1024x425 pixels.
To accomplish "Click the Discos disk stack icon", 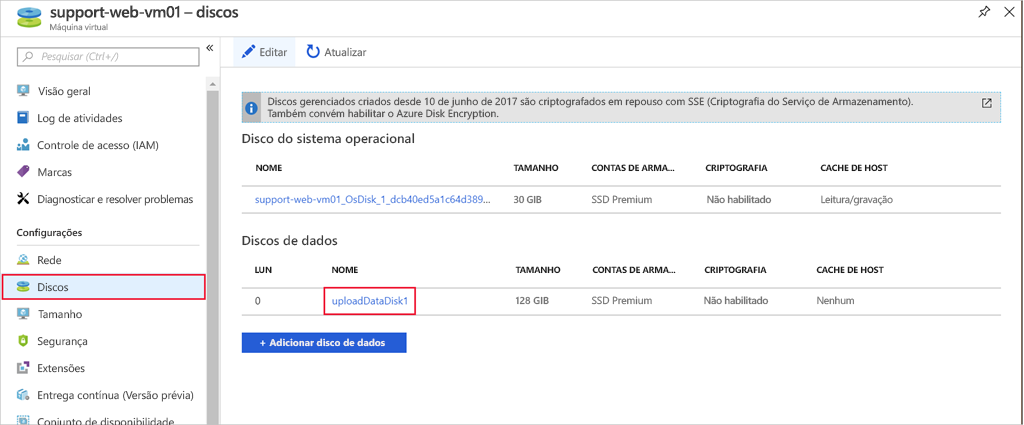I will tap(24, 287).
